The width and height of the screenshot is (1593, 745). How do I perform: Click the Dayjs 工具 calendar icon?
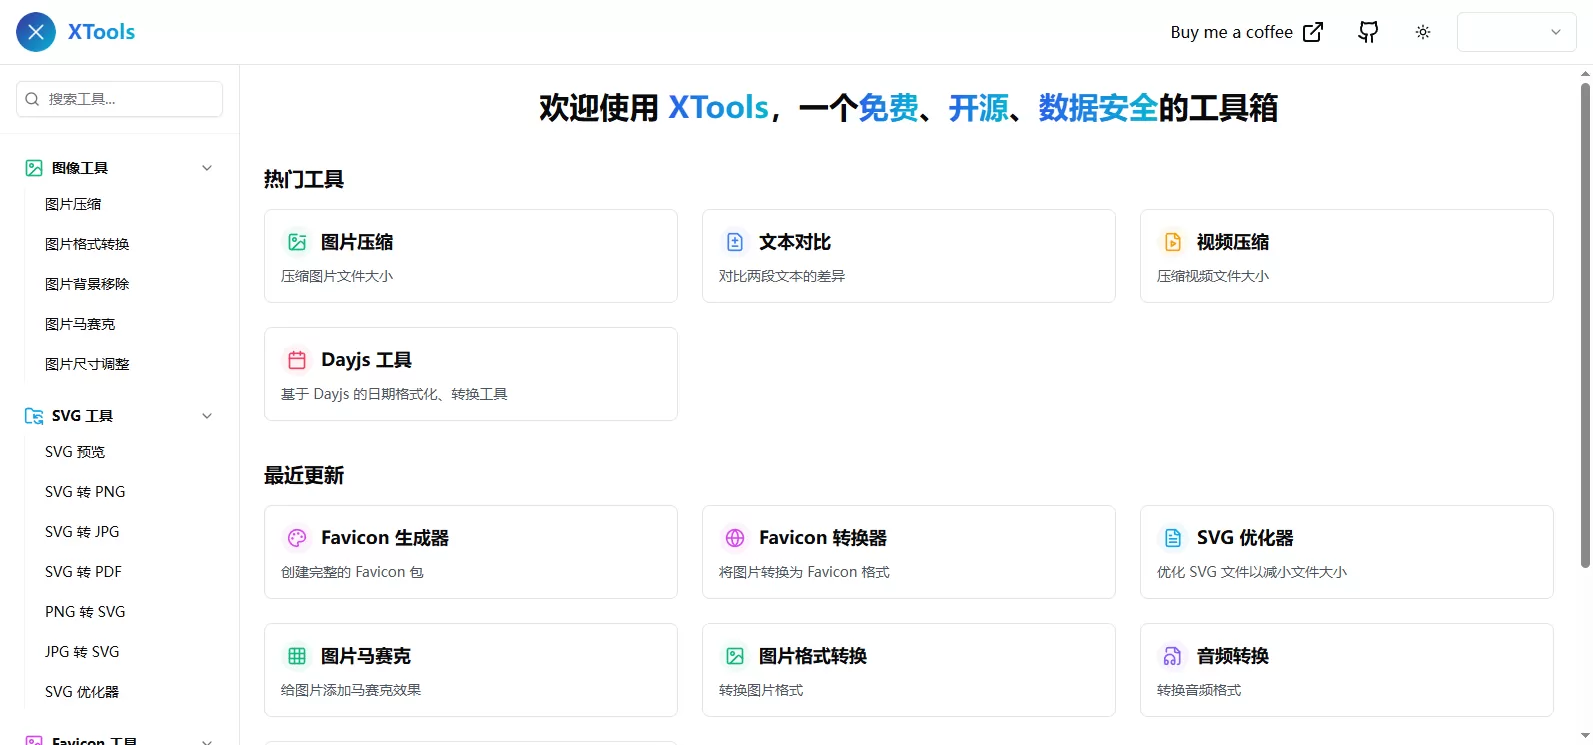pos(297,360)
